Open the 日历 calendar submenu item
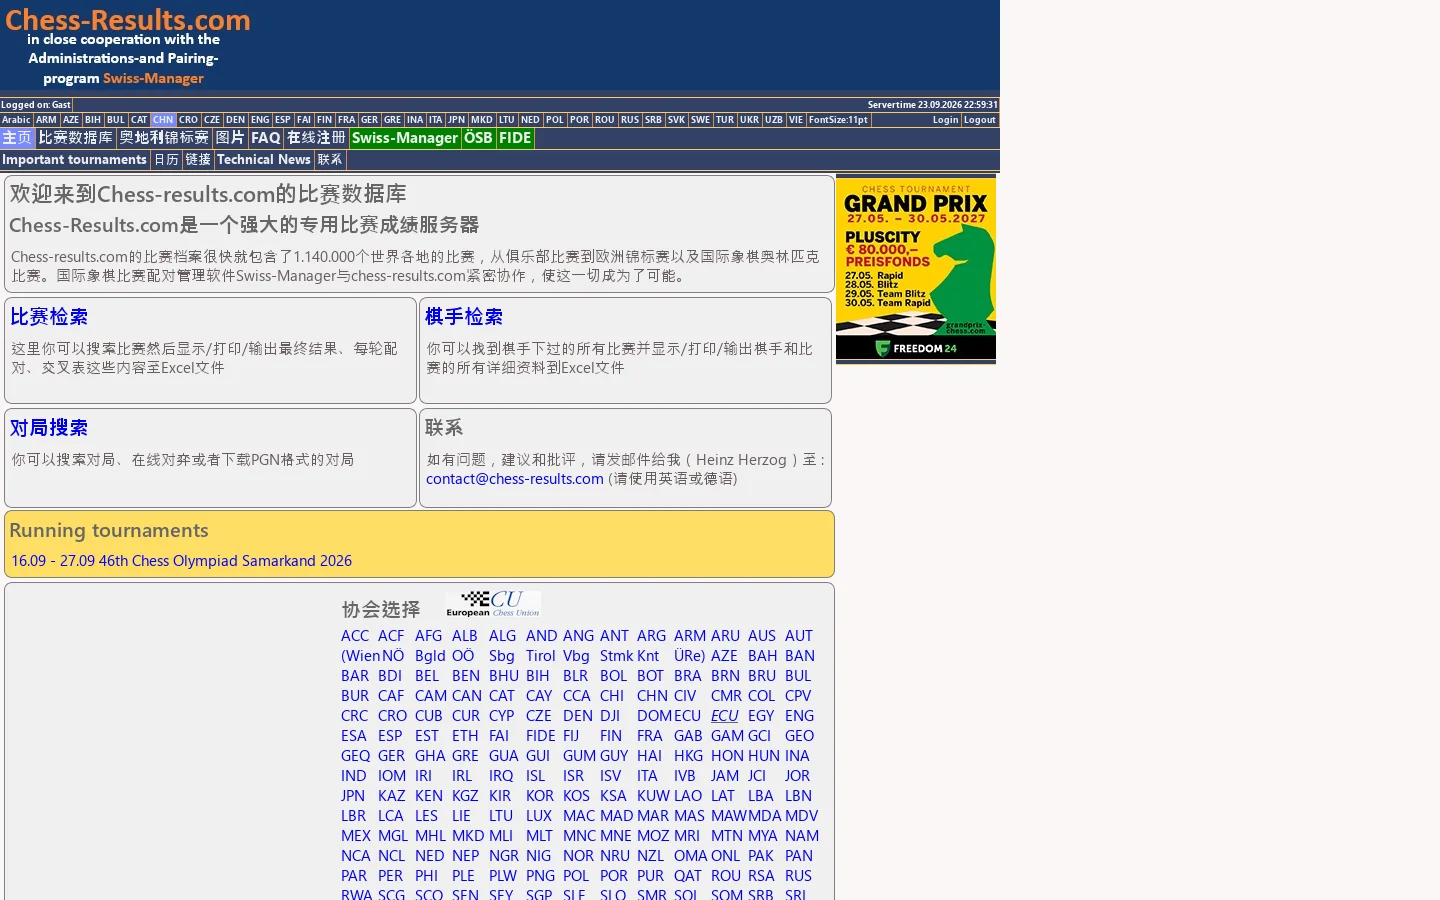 tap(166, 160)
